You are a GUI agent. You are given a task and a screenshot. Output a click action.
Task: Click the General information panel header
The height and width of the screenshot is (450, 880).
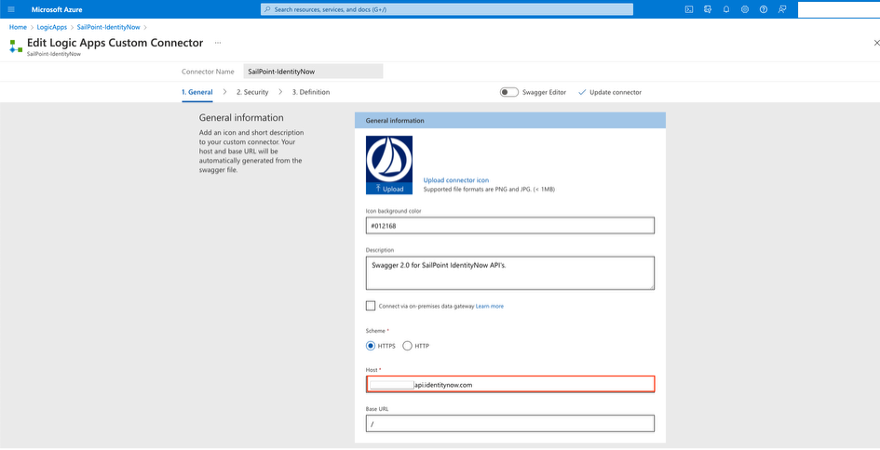pos(510,121)
